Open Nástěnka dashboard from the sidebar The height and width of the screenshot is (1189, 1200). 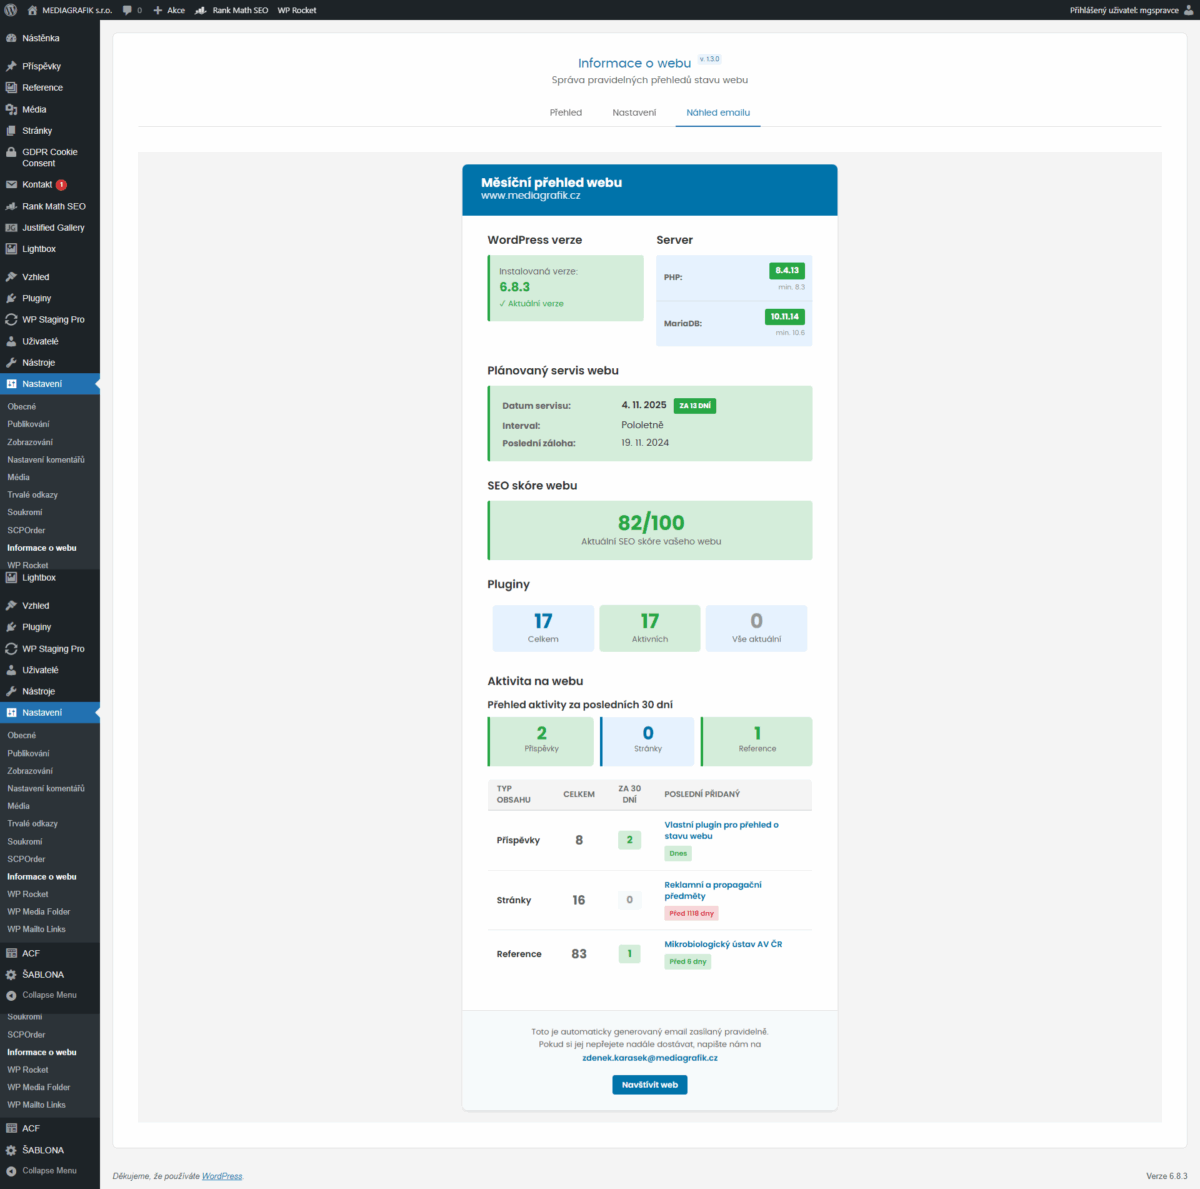40,38
